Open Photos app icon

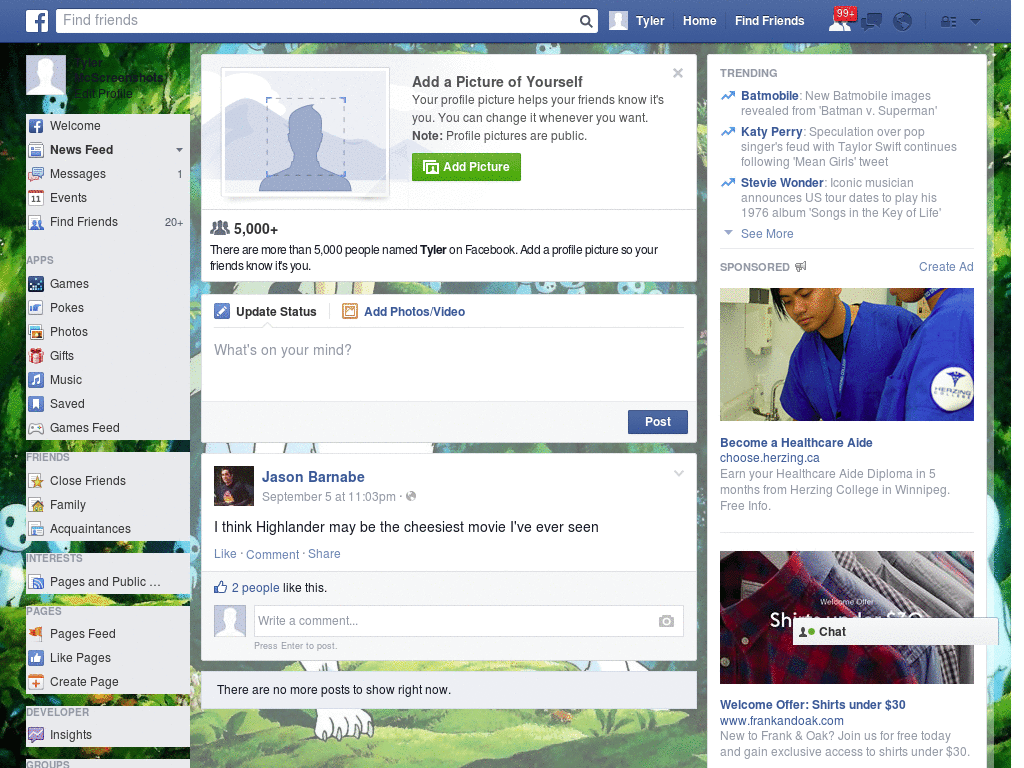click(36, 332)
